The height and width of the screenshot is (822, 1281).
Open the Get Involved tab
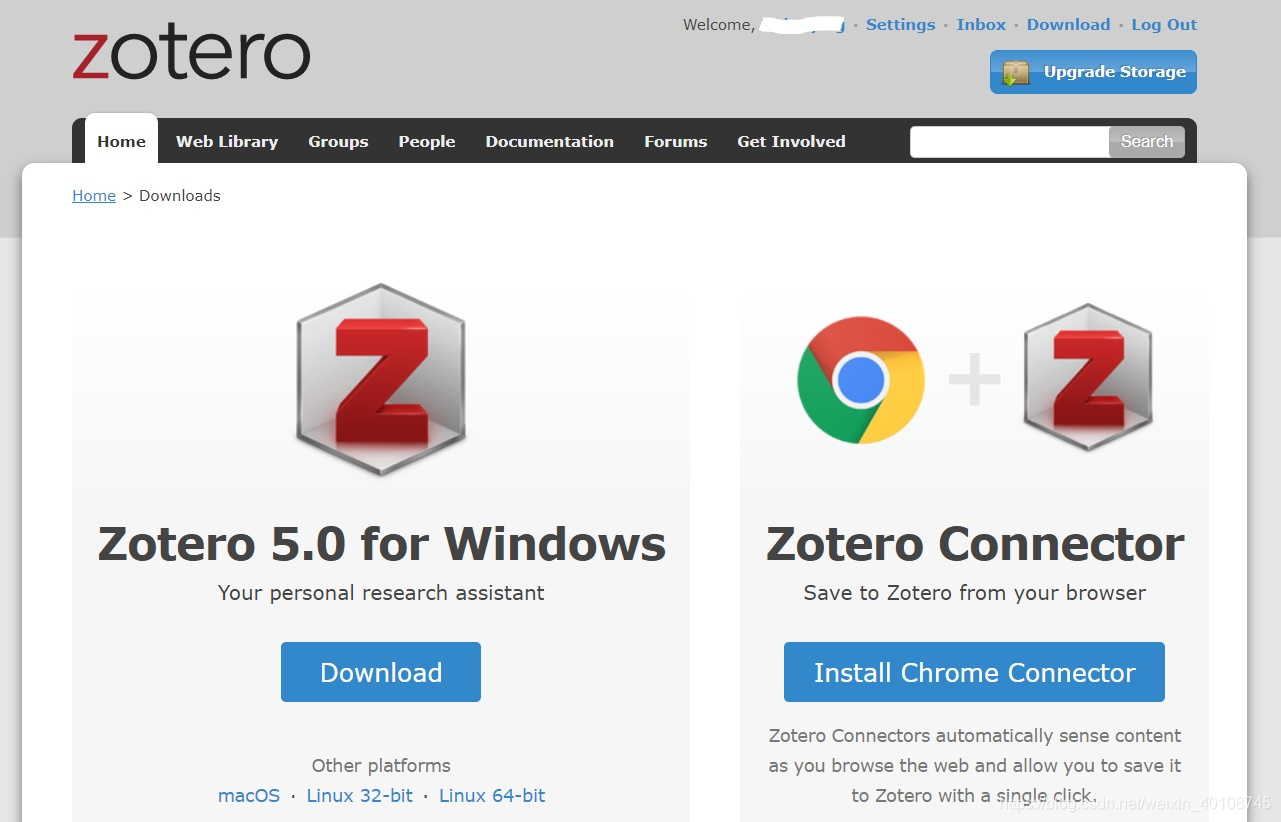click(x=791, y=142)
